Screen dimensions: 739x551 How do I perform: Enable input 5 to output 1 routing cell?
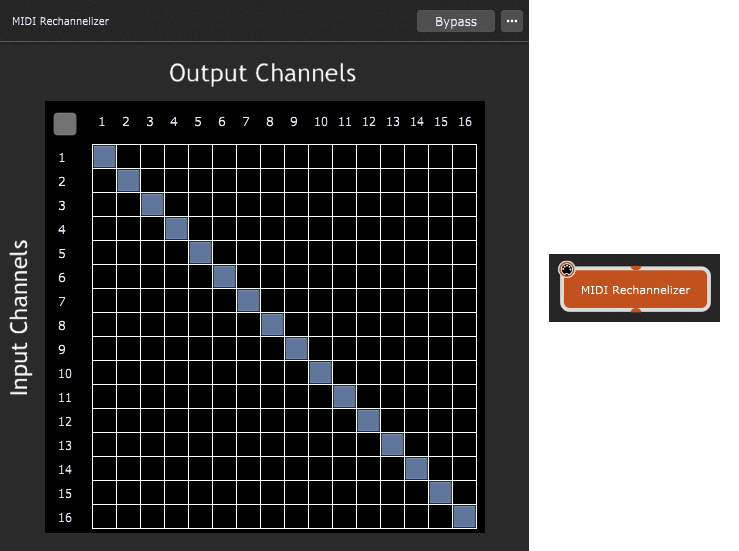105,253
